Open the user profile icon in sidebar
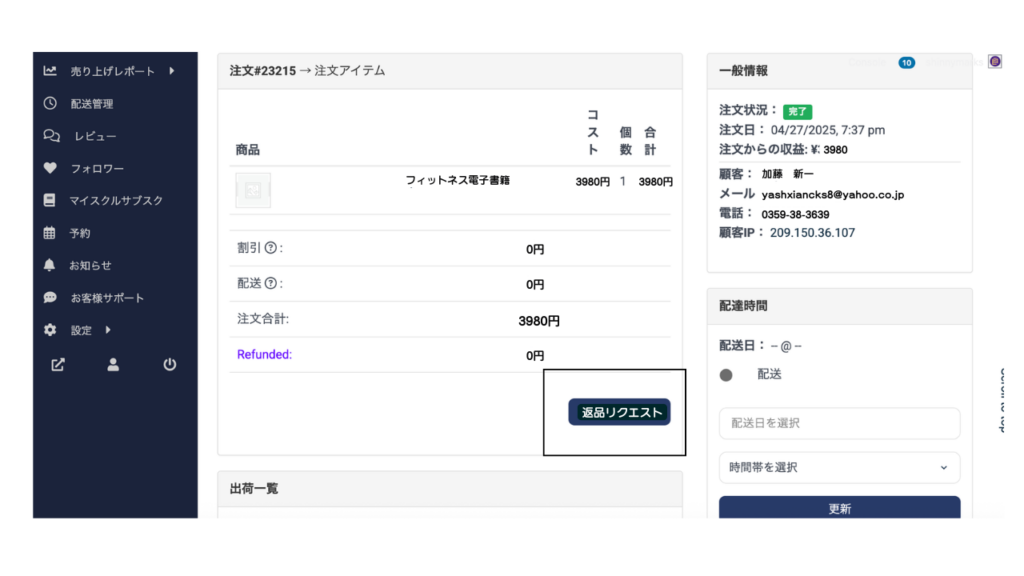 [113, 364]
